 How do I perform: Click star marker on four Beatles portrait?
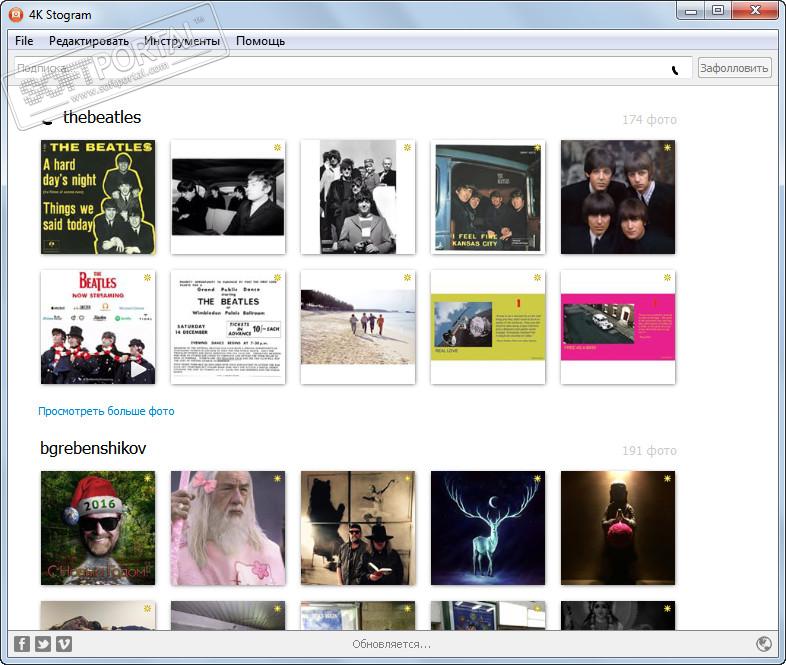click(667, 147)
